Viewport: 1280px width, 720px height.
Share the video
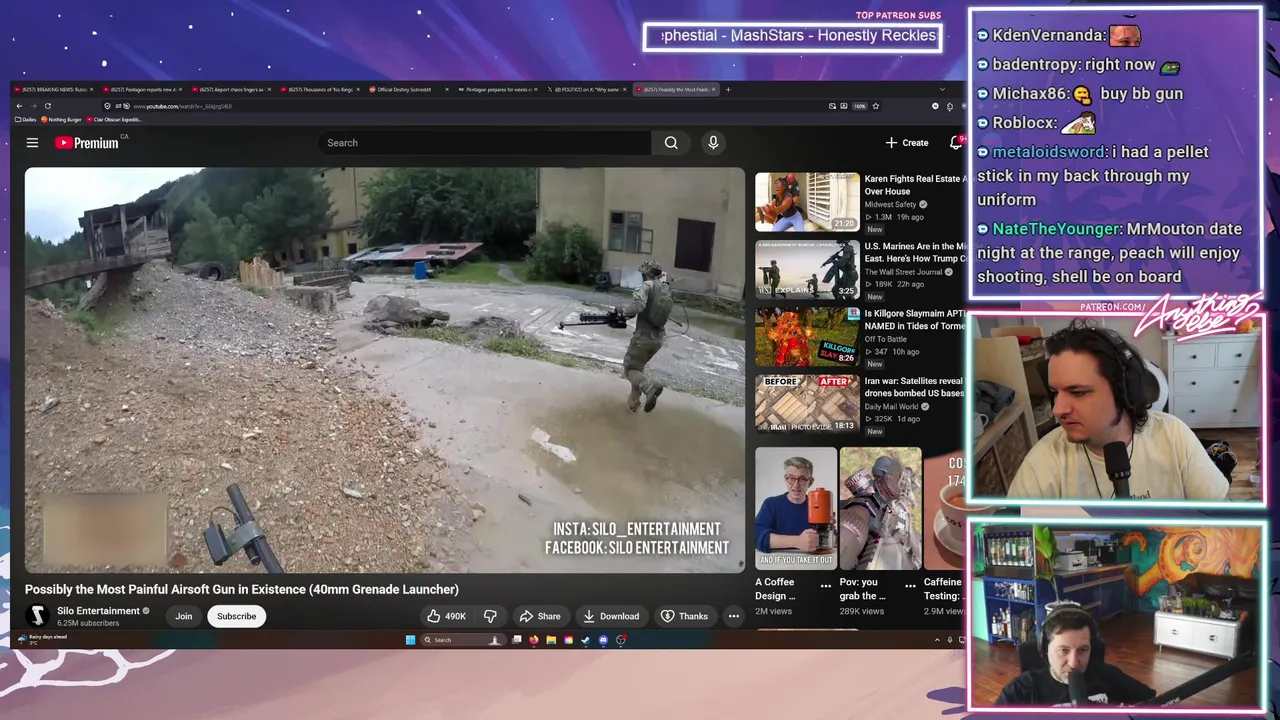click(540, 616)
